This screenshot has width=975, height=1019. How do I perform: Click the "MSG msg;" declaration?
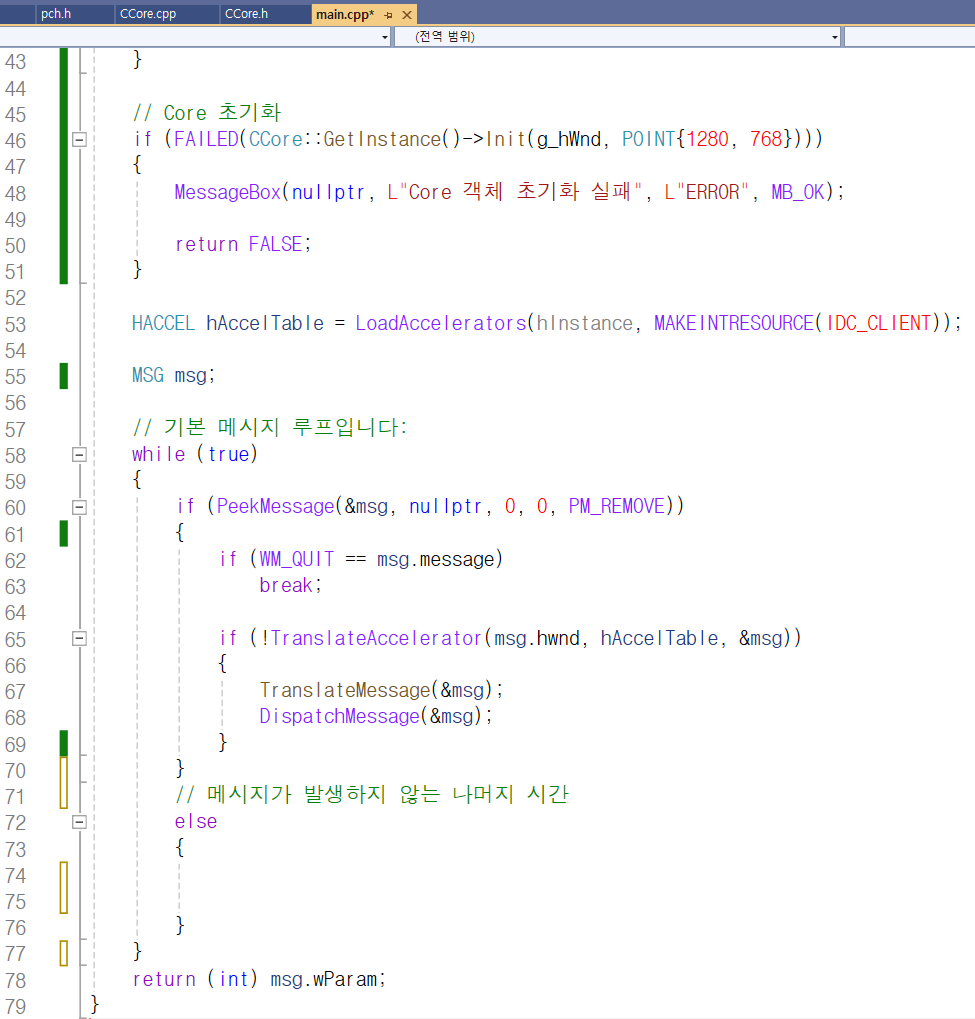(x=174, y=376)
